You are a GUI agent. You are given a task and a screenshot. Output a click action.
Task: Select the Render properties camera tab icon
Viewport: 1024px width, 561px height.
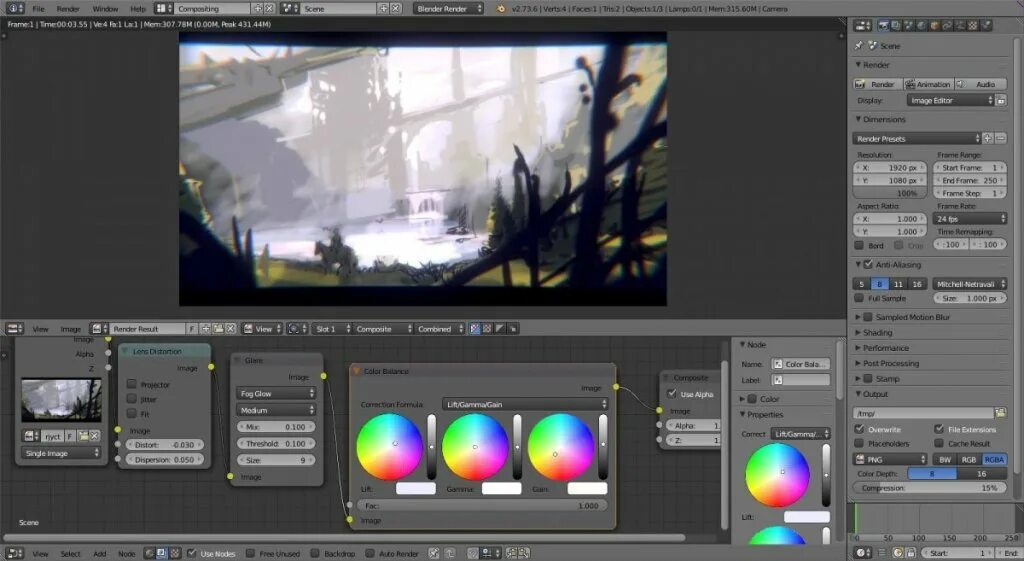[x=884, y=25]
